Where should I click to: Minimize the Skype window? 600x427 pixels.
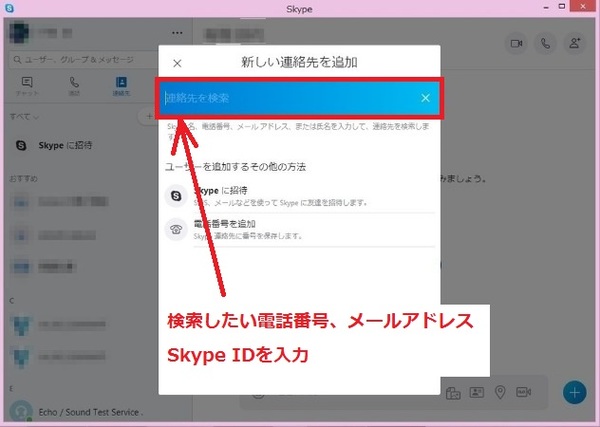coord(546,7)
